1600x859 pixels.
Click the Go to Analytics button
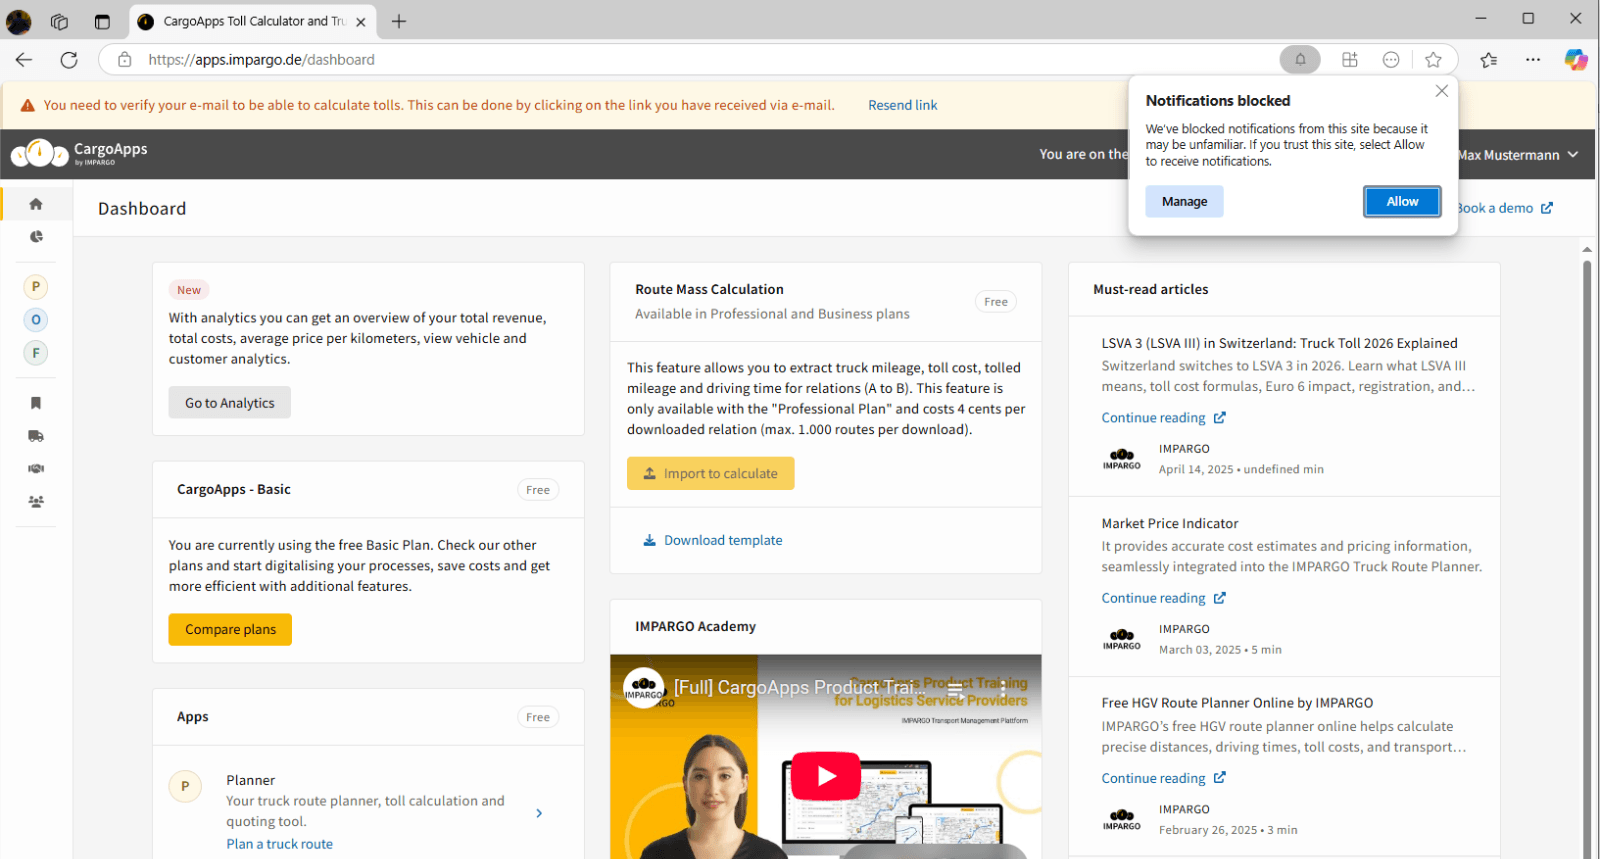(230, 403)
